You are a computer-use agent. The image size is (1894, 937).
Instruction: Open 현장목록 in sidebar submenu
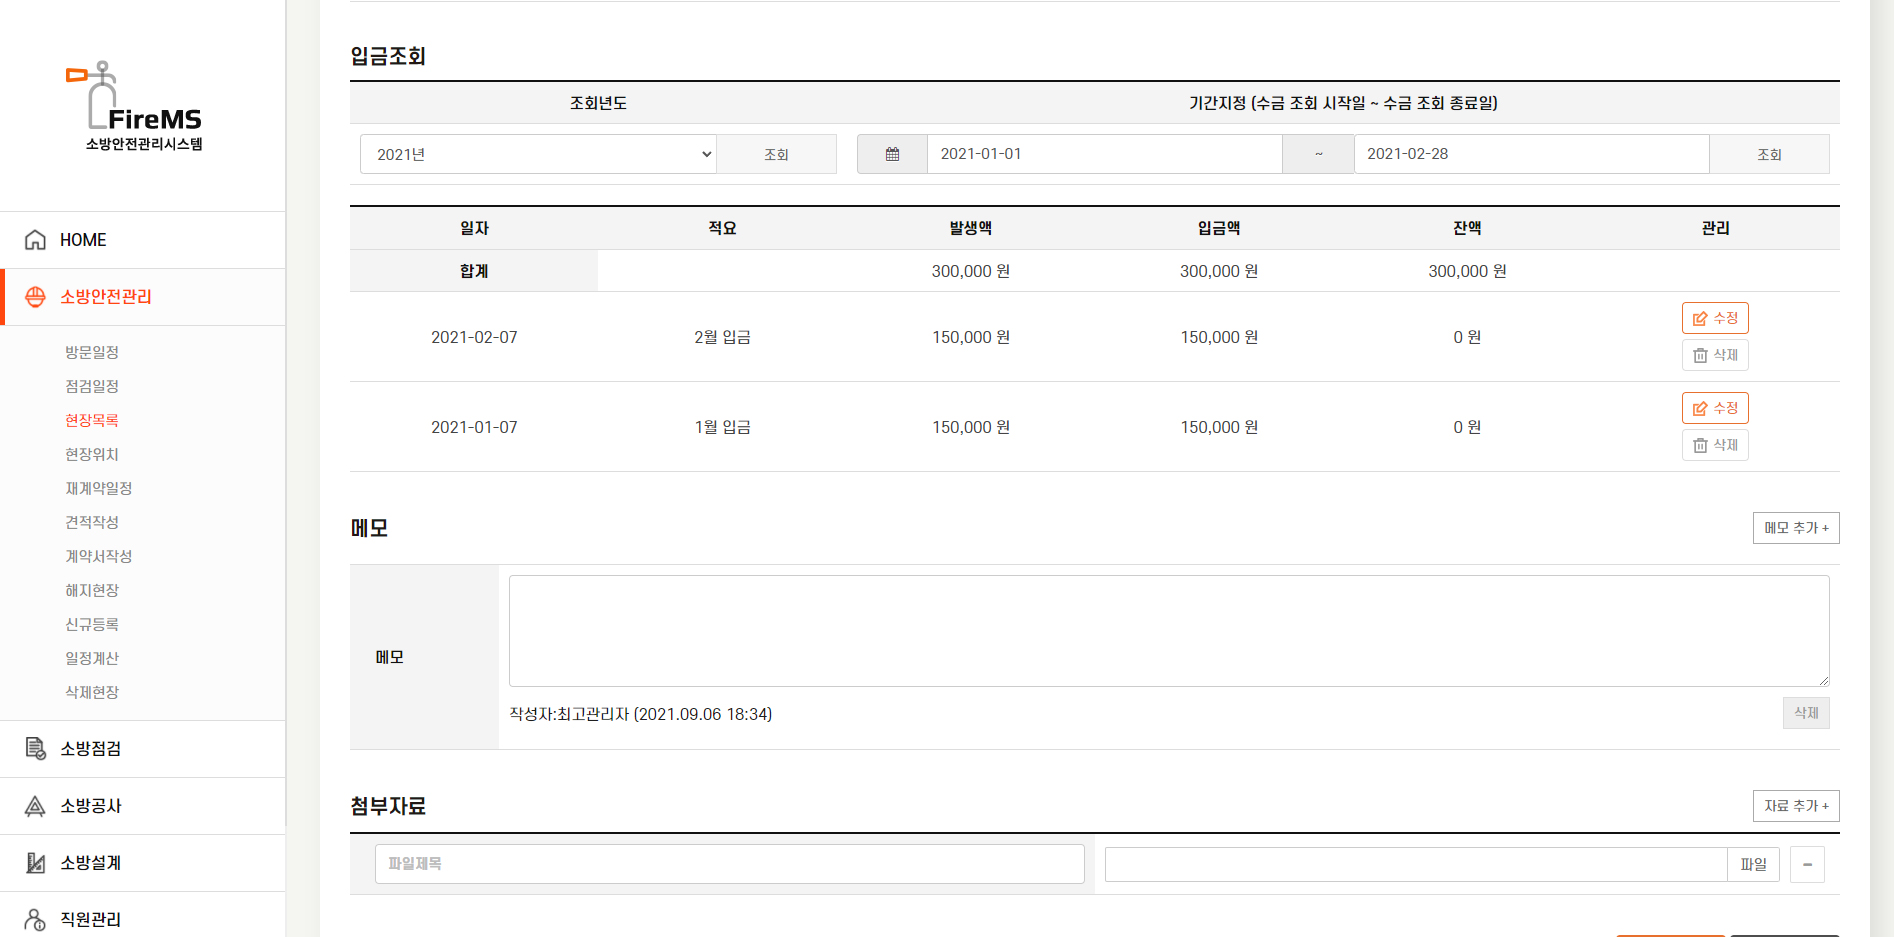(x=92, y=421)
